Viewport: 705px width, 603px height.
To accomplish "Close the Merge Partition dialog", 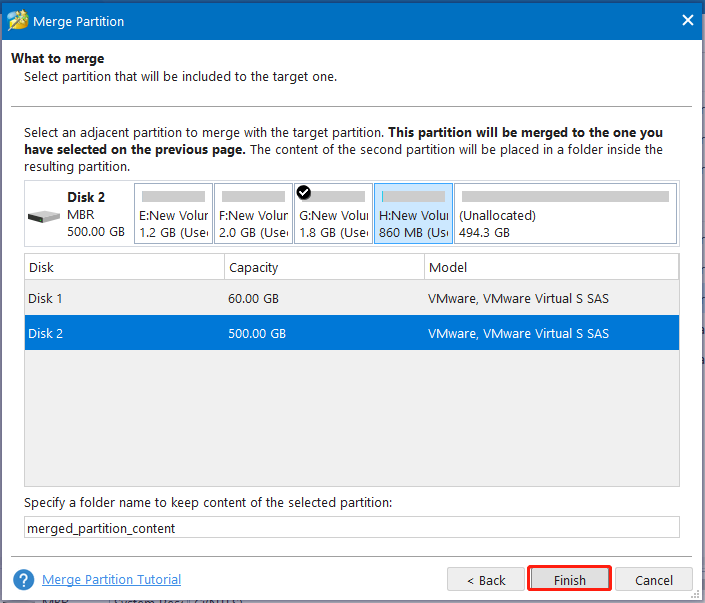I will [687, 20].
